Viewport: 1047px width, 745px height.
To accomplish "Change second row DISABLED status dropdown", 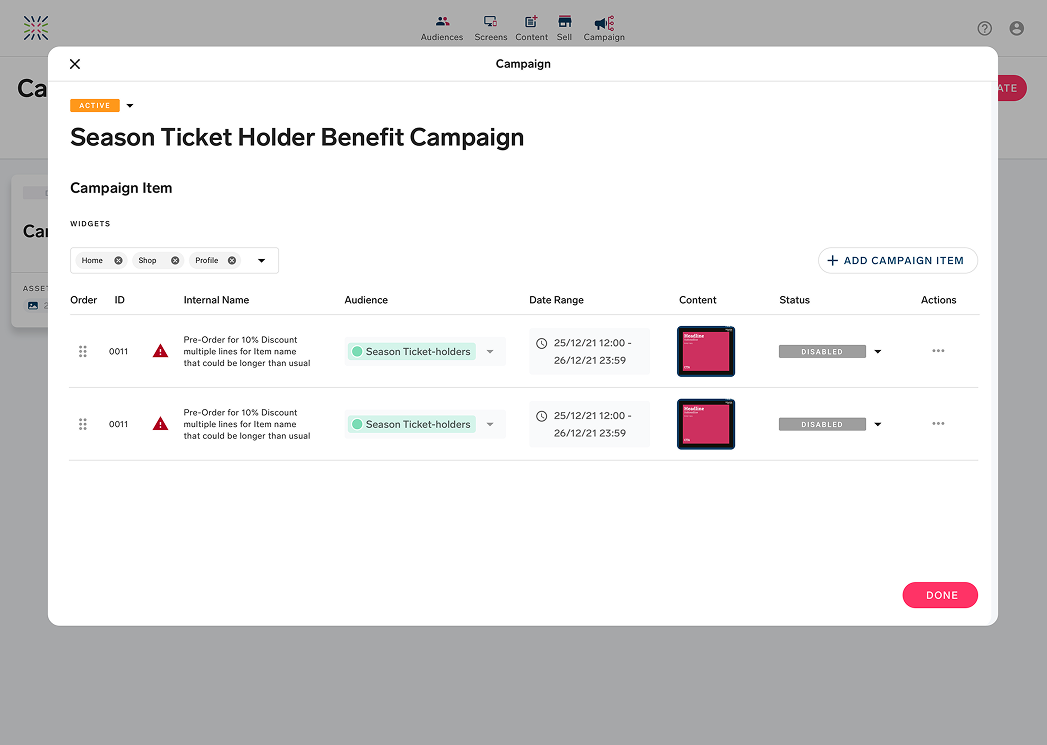I will coord(877,425).
